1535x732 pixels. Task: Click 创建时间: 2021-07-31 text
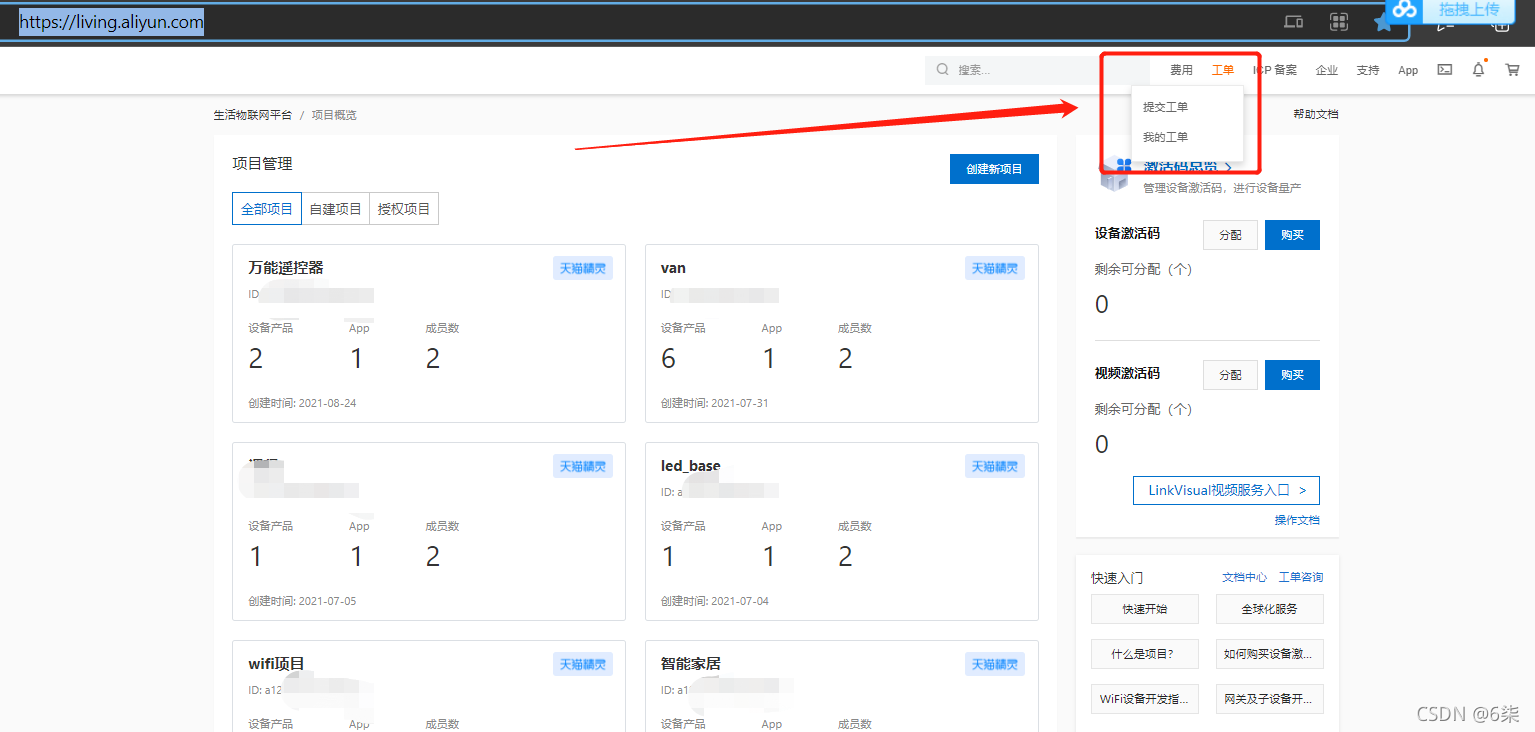click(x=715, y=403)
